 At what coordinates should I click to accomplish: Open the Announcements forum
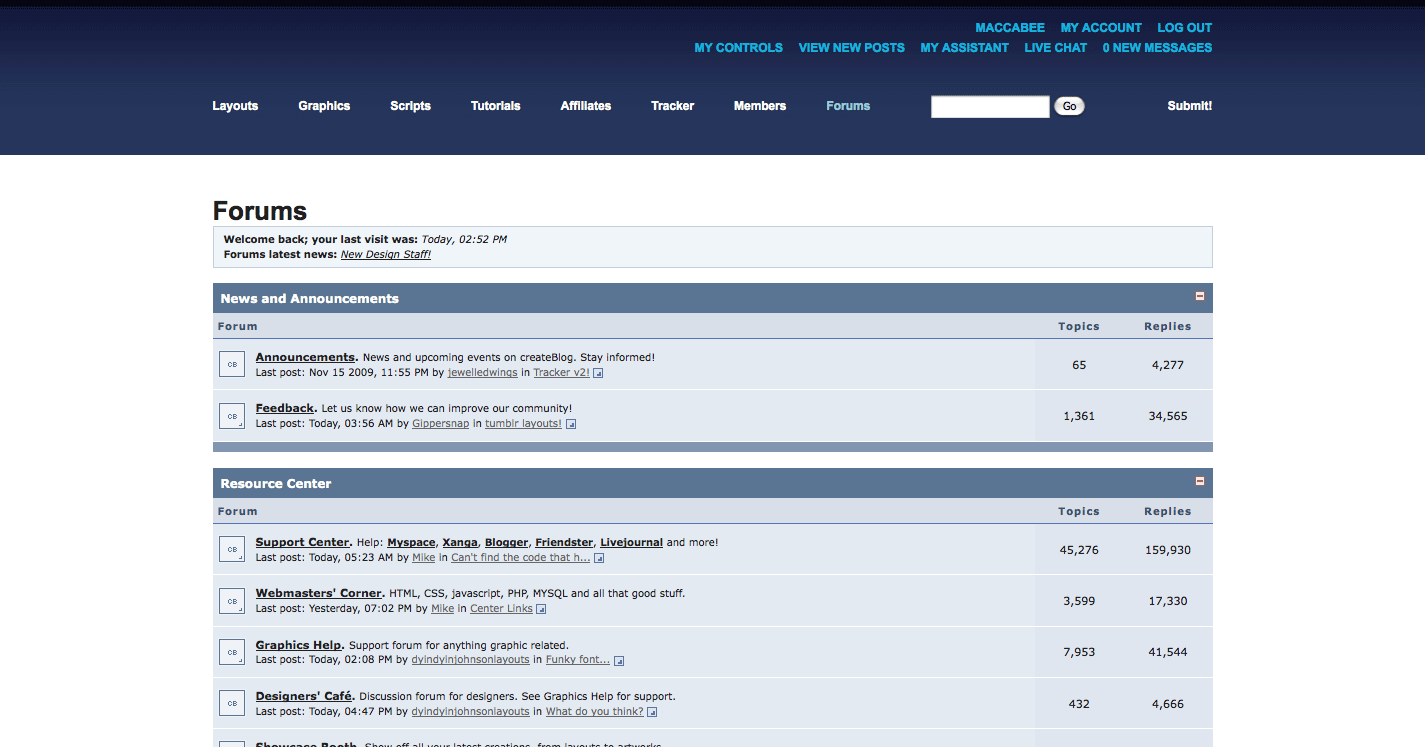click(x=306, y=357)
